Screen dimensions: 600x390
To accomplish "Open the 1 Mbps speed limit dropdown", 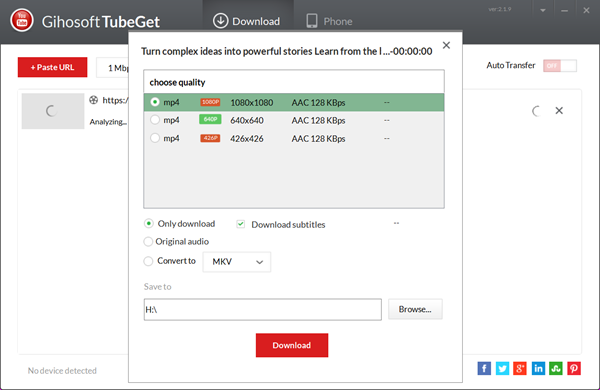I will (x=112, y=68).
